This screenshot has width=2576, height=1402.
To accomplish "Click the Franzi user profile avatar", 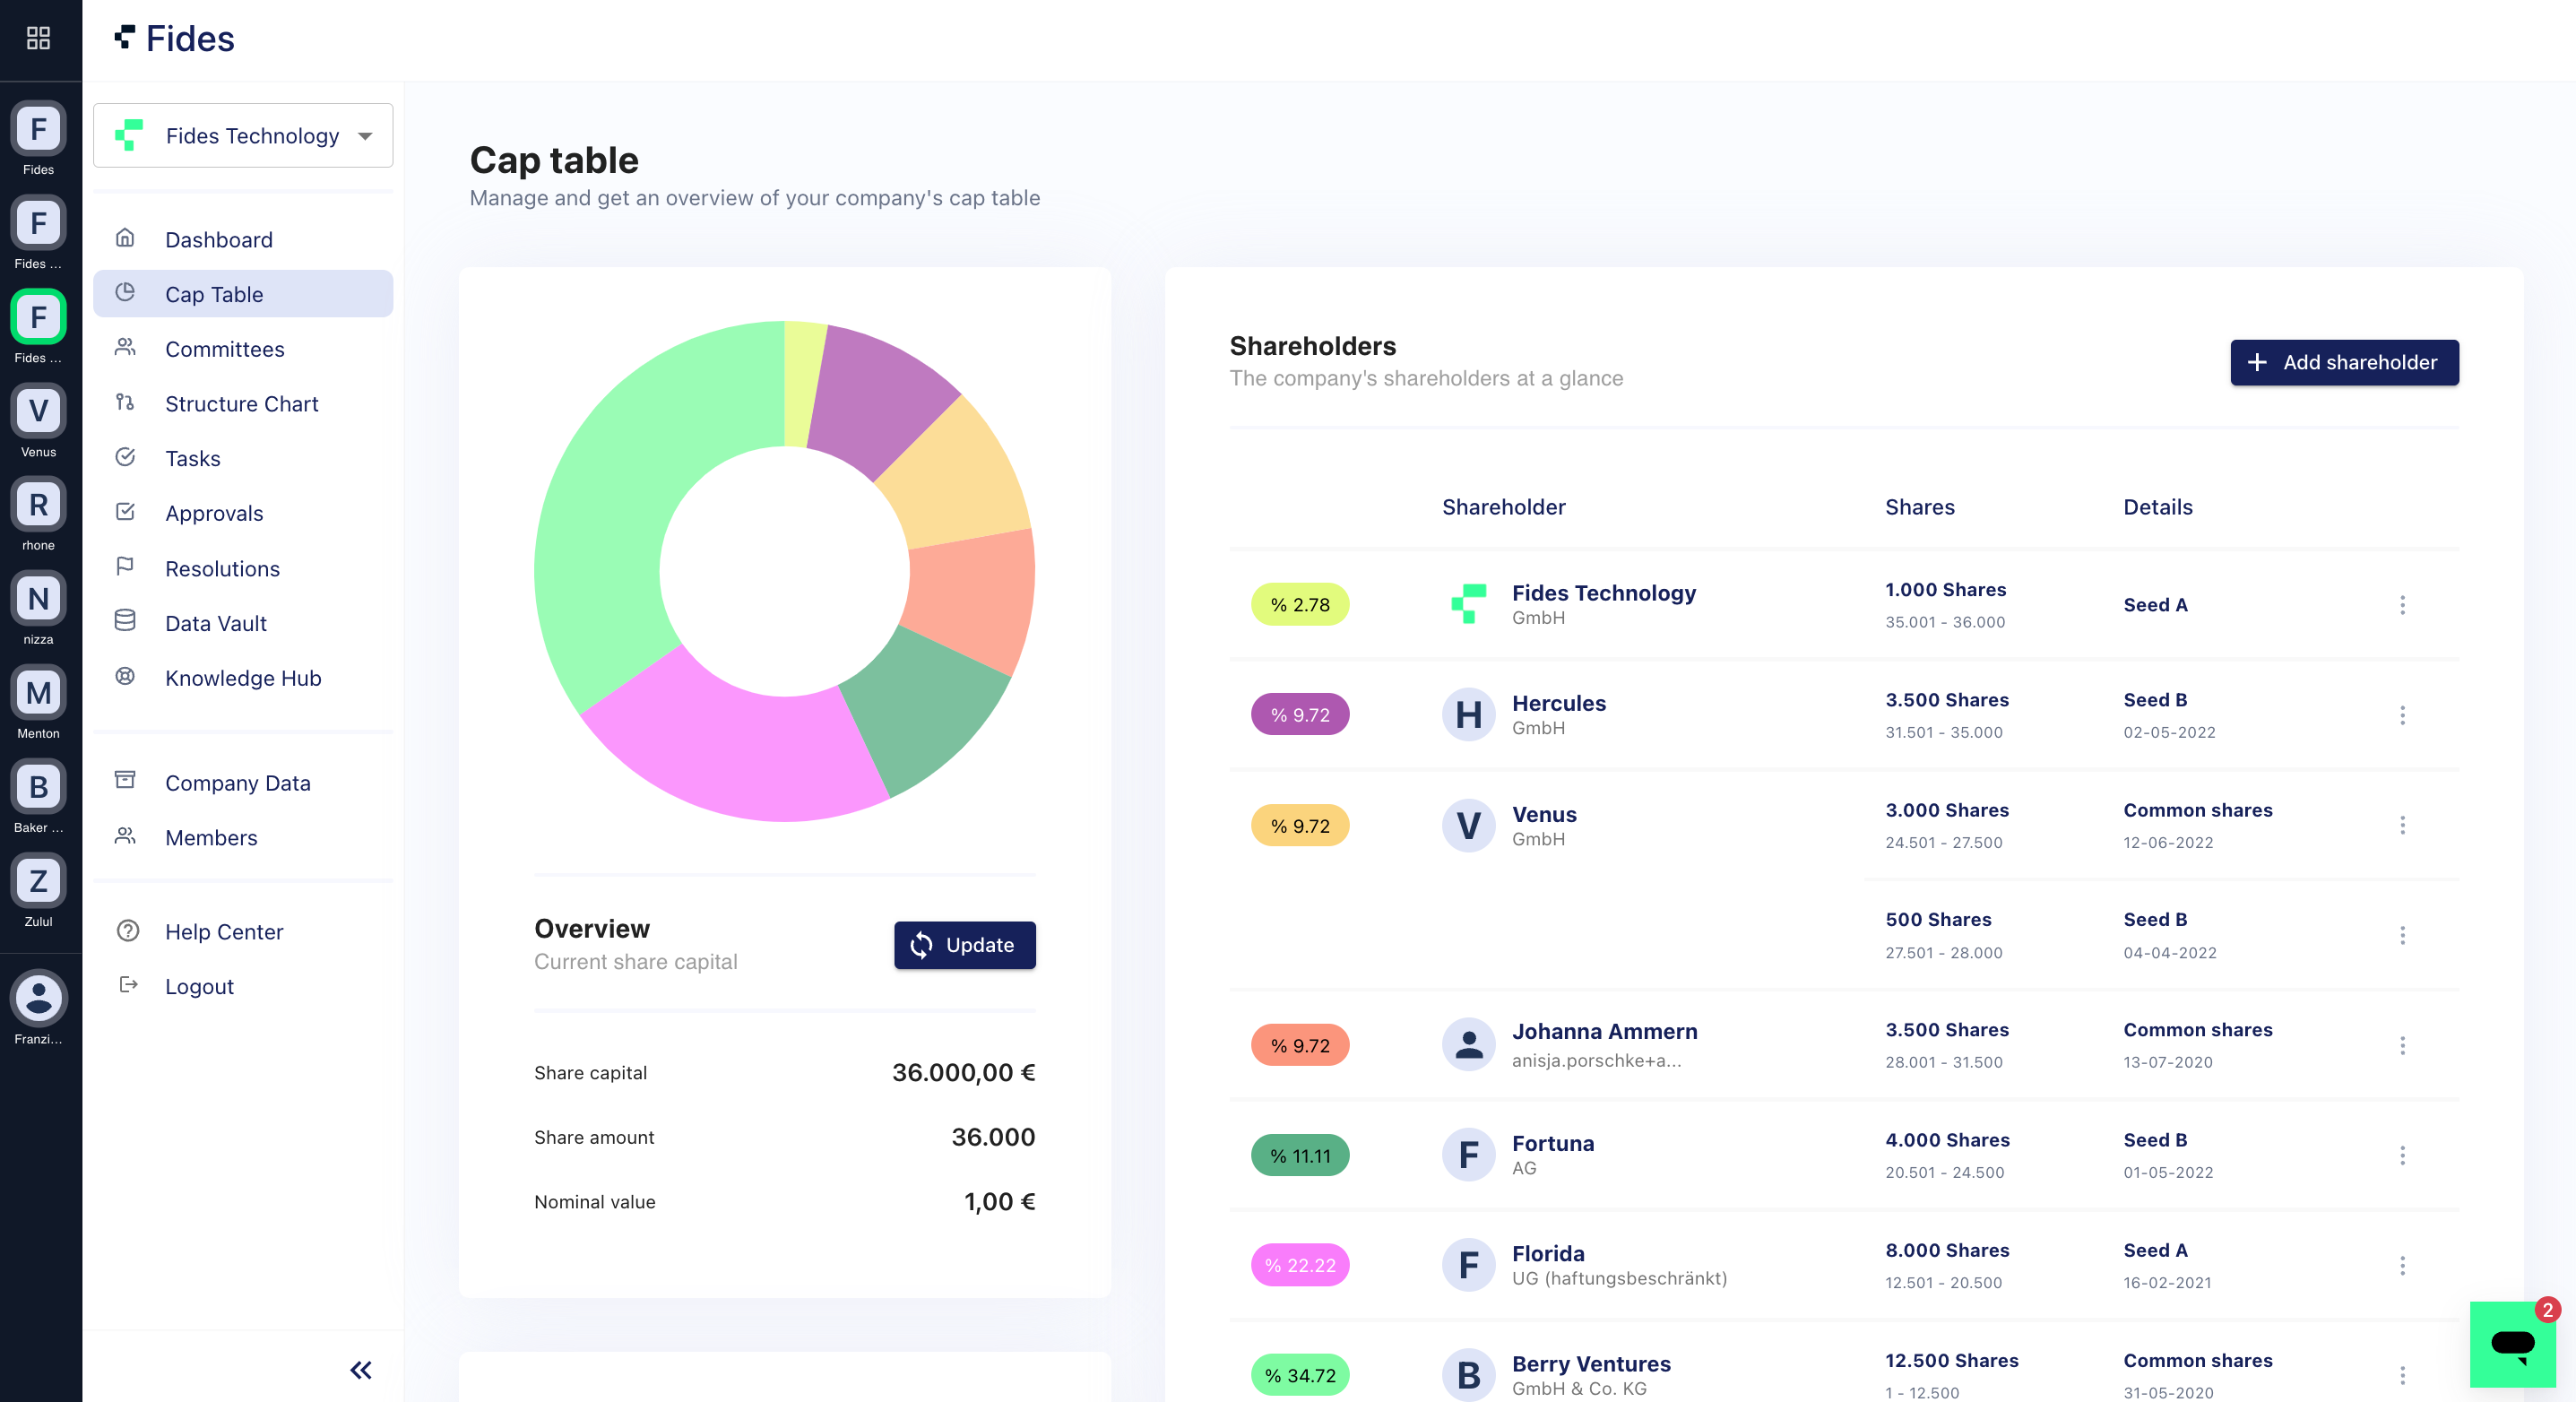I will coord(38,998).
